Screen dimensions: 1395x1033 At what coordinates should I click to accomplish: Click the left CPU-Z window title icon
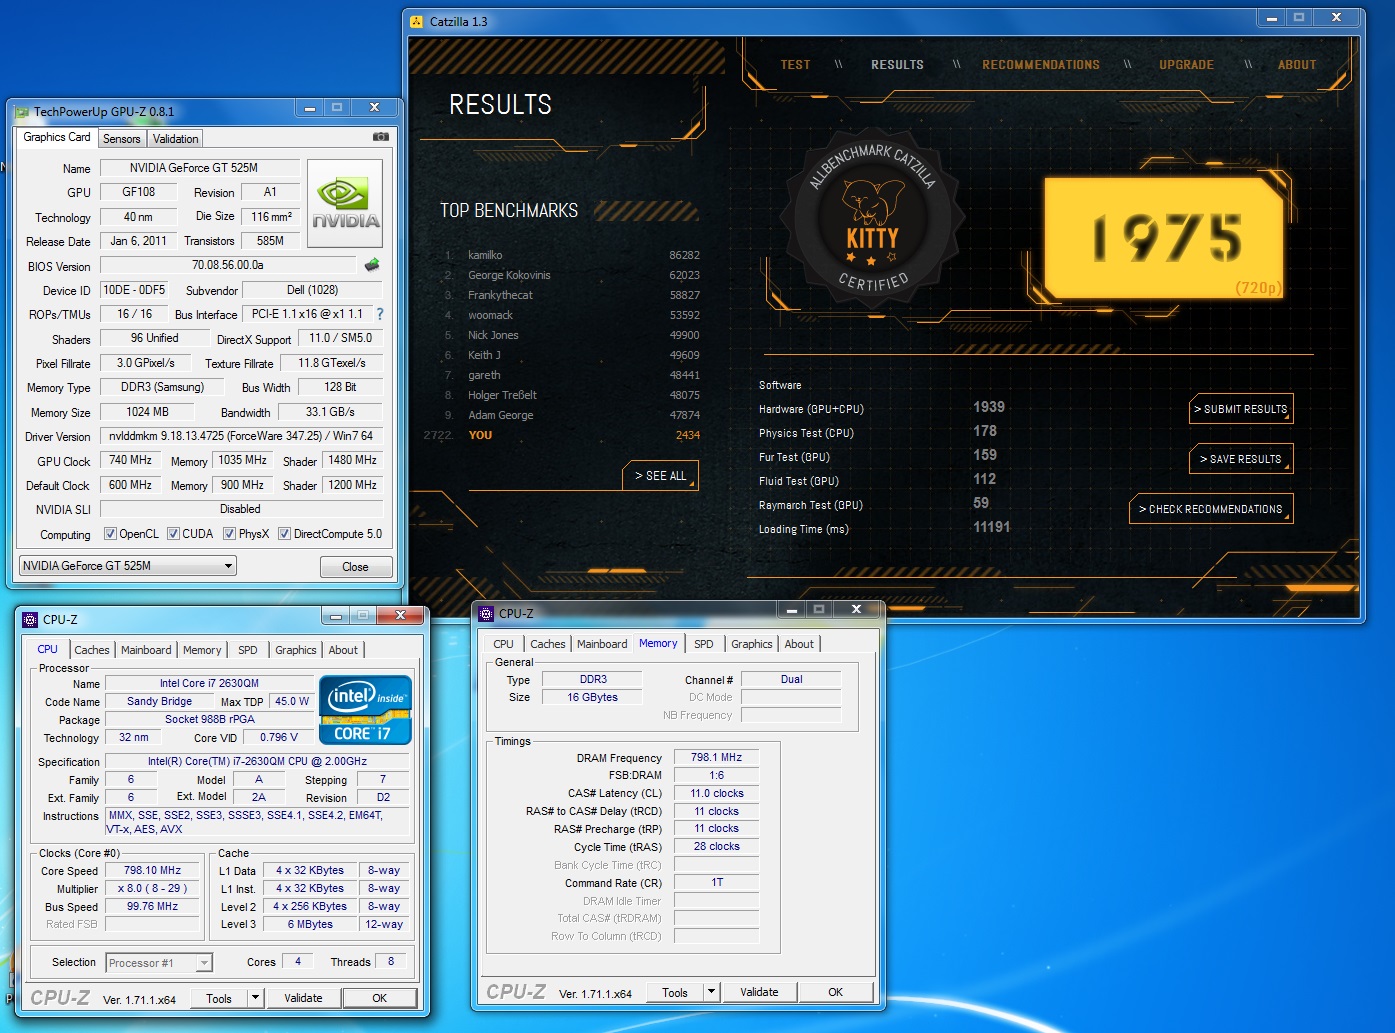pos(30,619)
